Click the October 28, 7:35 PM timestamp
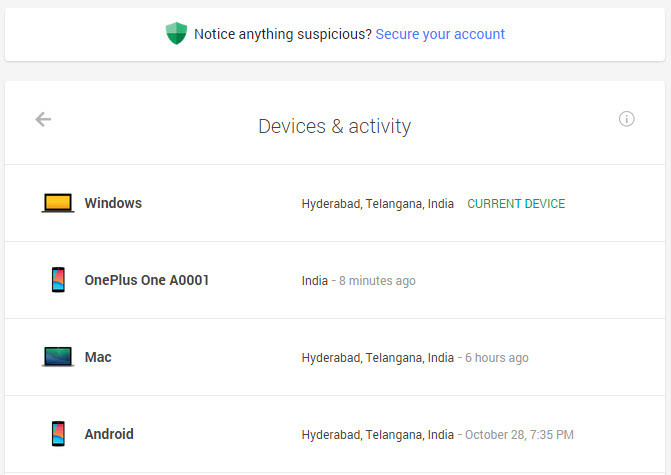671x475 pixels. pos(519,435)
